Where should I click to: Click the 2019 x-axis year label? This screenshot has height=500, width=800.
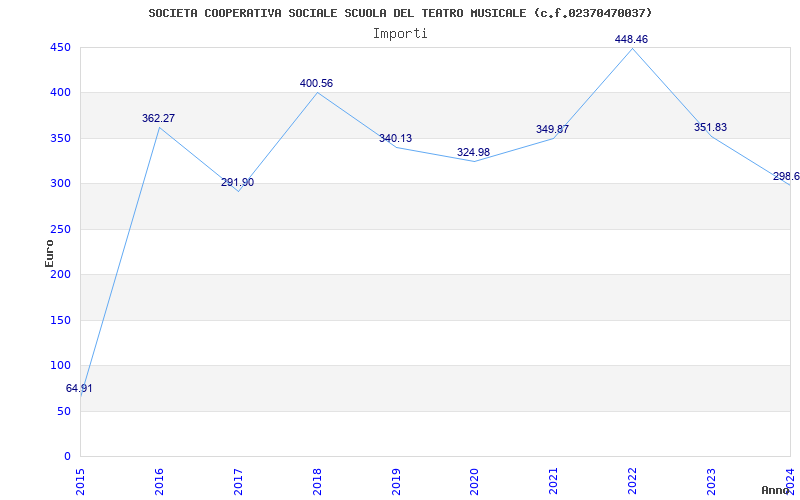coord(396,481)
